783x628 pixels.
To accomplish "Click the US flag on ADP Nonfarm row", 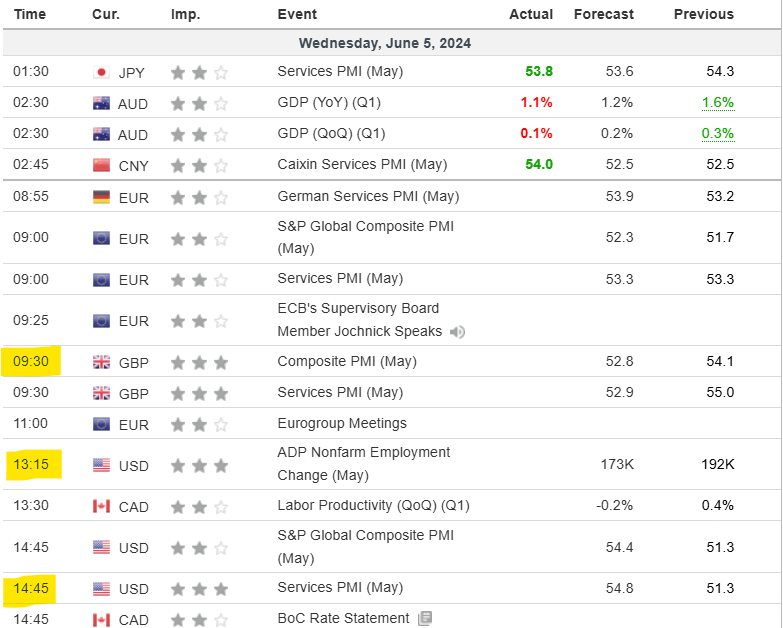I will (x=101, y=465).
